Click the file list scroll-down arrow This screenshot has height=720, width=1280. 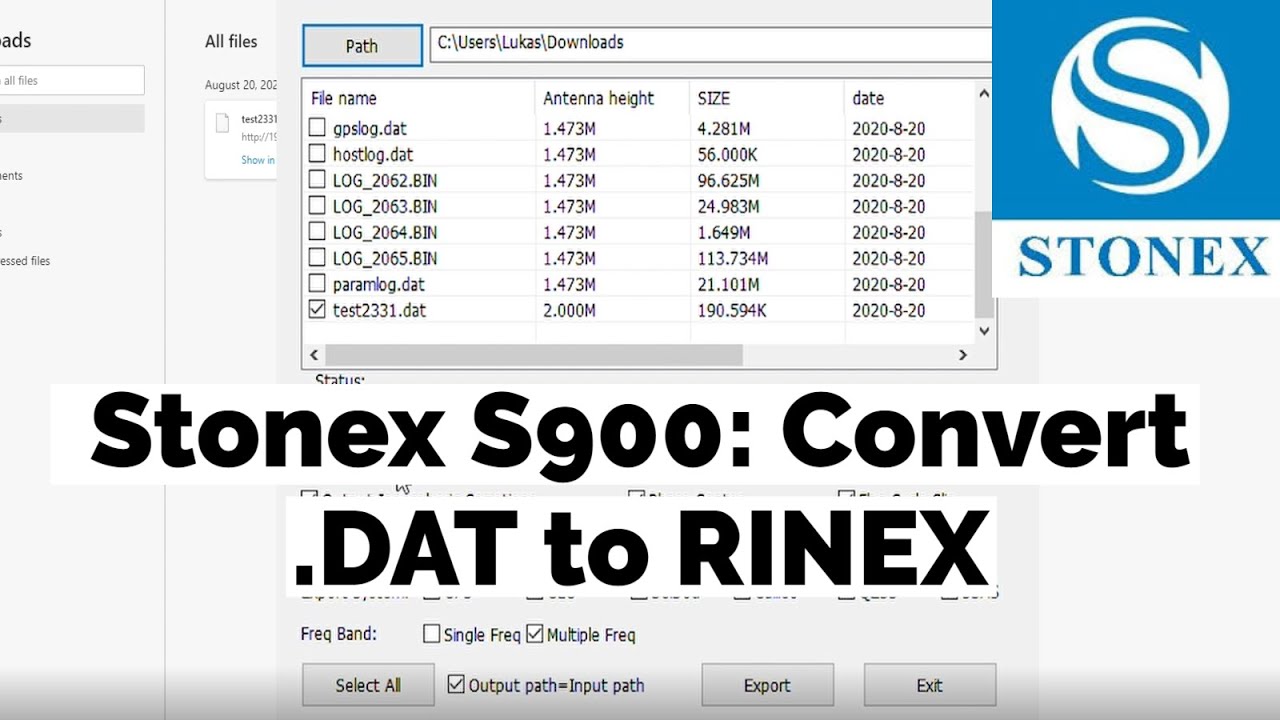click(984, 331)
